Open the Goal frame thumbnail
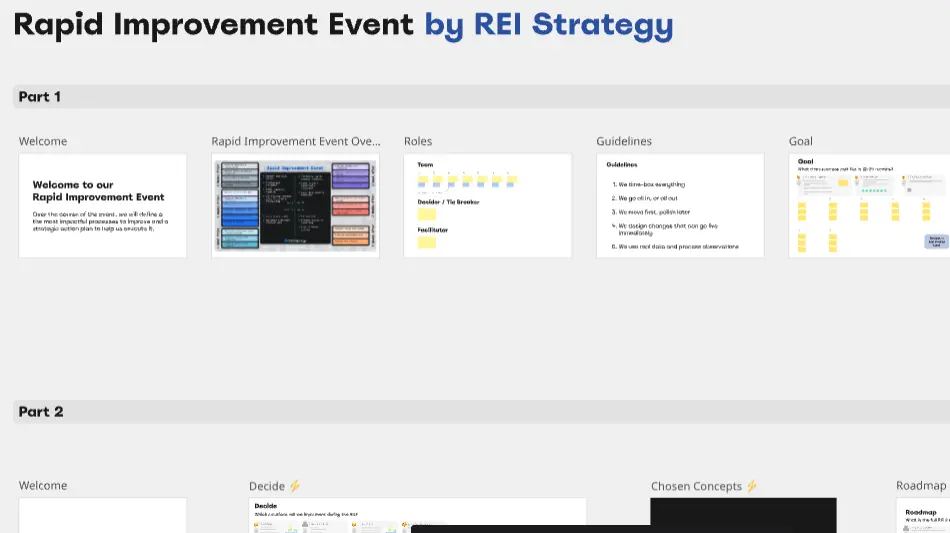This screenshot has width=950, height=533. [x=868, y=205]
